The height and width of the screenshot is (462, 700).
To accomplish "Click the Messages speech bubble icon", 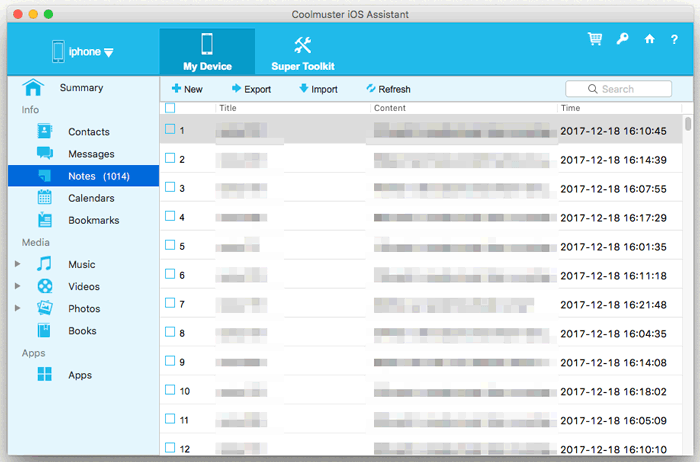I will (x=45, y=153).
